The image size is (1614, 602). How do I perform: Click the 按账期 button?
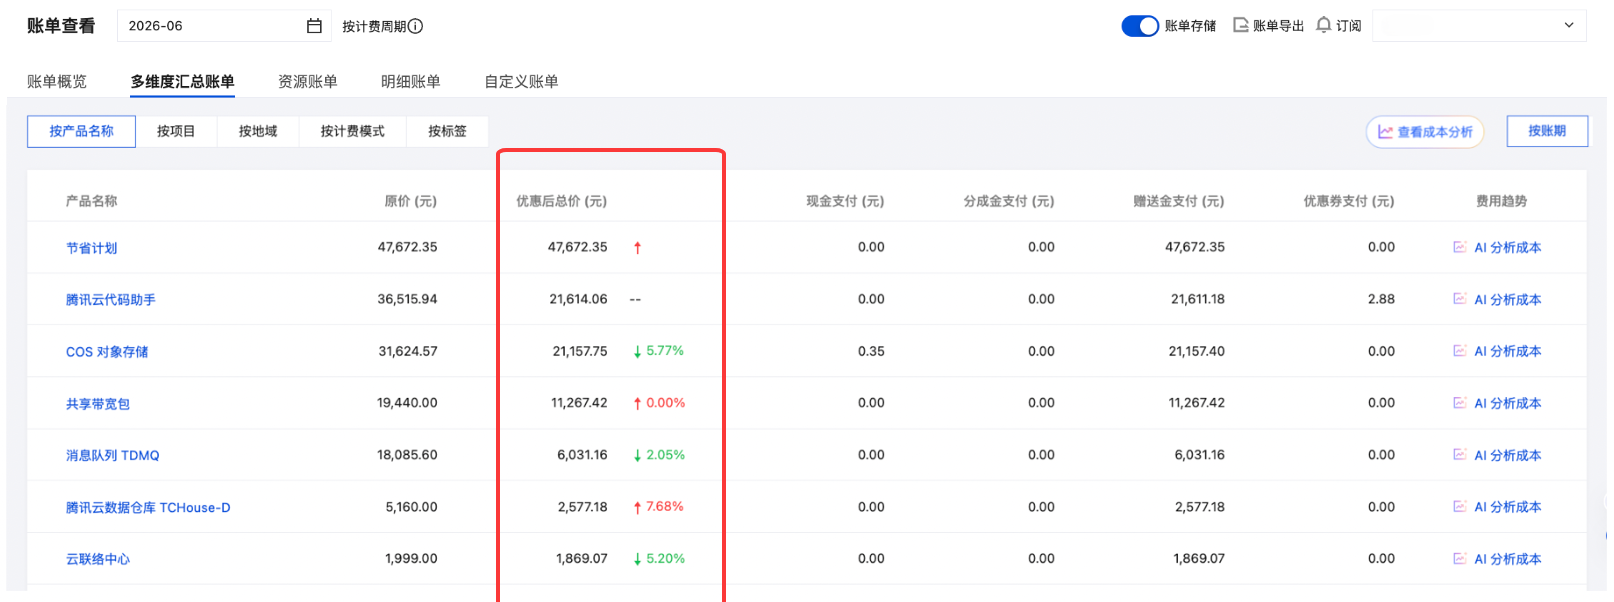point(1547,131)
